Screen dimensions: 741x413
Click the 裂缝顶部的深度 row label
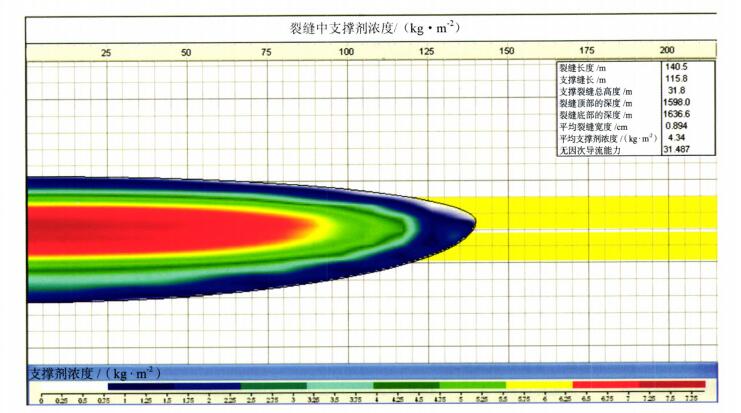(596, 103)
